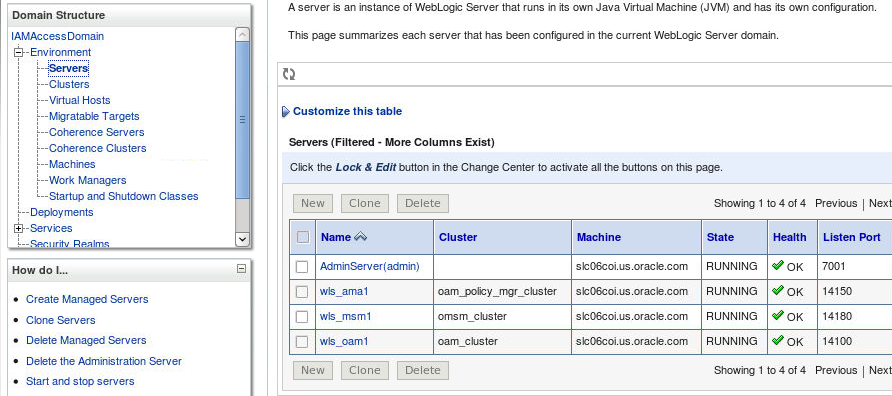Image resolution: width=892 pixels, height=396 pixels.
Task: Sort table by Machine column header
Action: (598, 237)
